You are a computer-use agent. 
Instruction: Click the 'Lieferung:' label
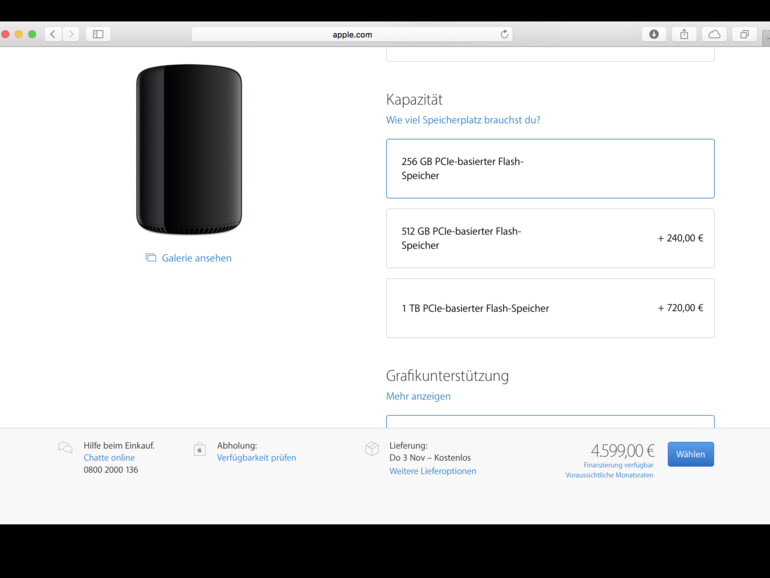coord(409,445)
